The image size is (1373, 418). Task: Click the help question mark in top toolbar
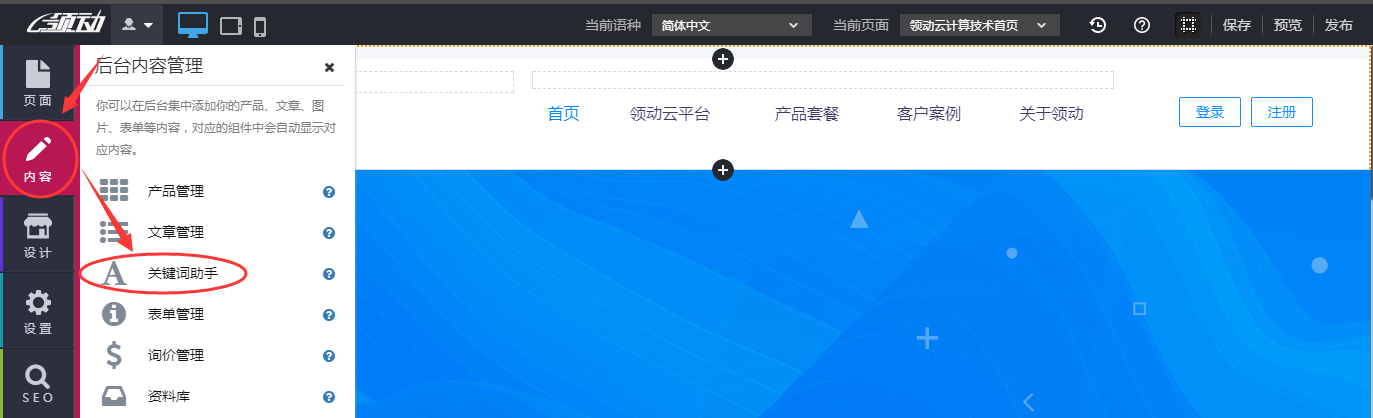(1141, 25)
